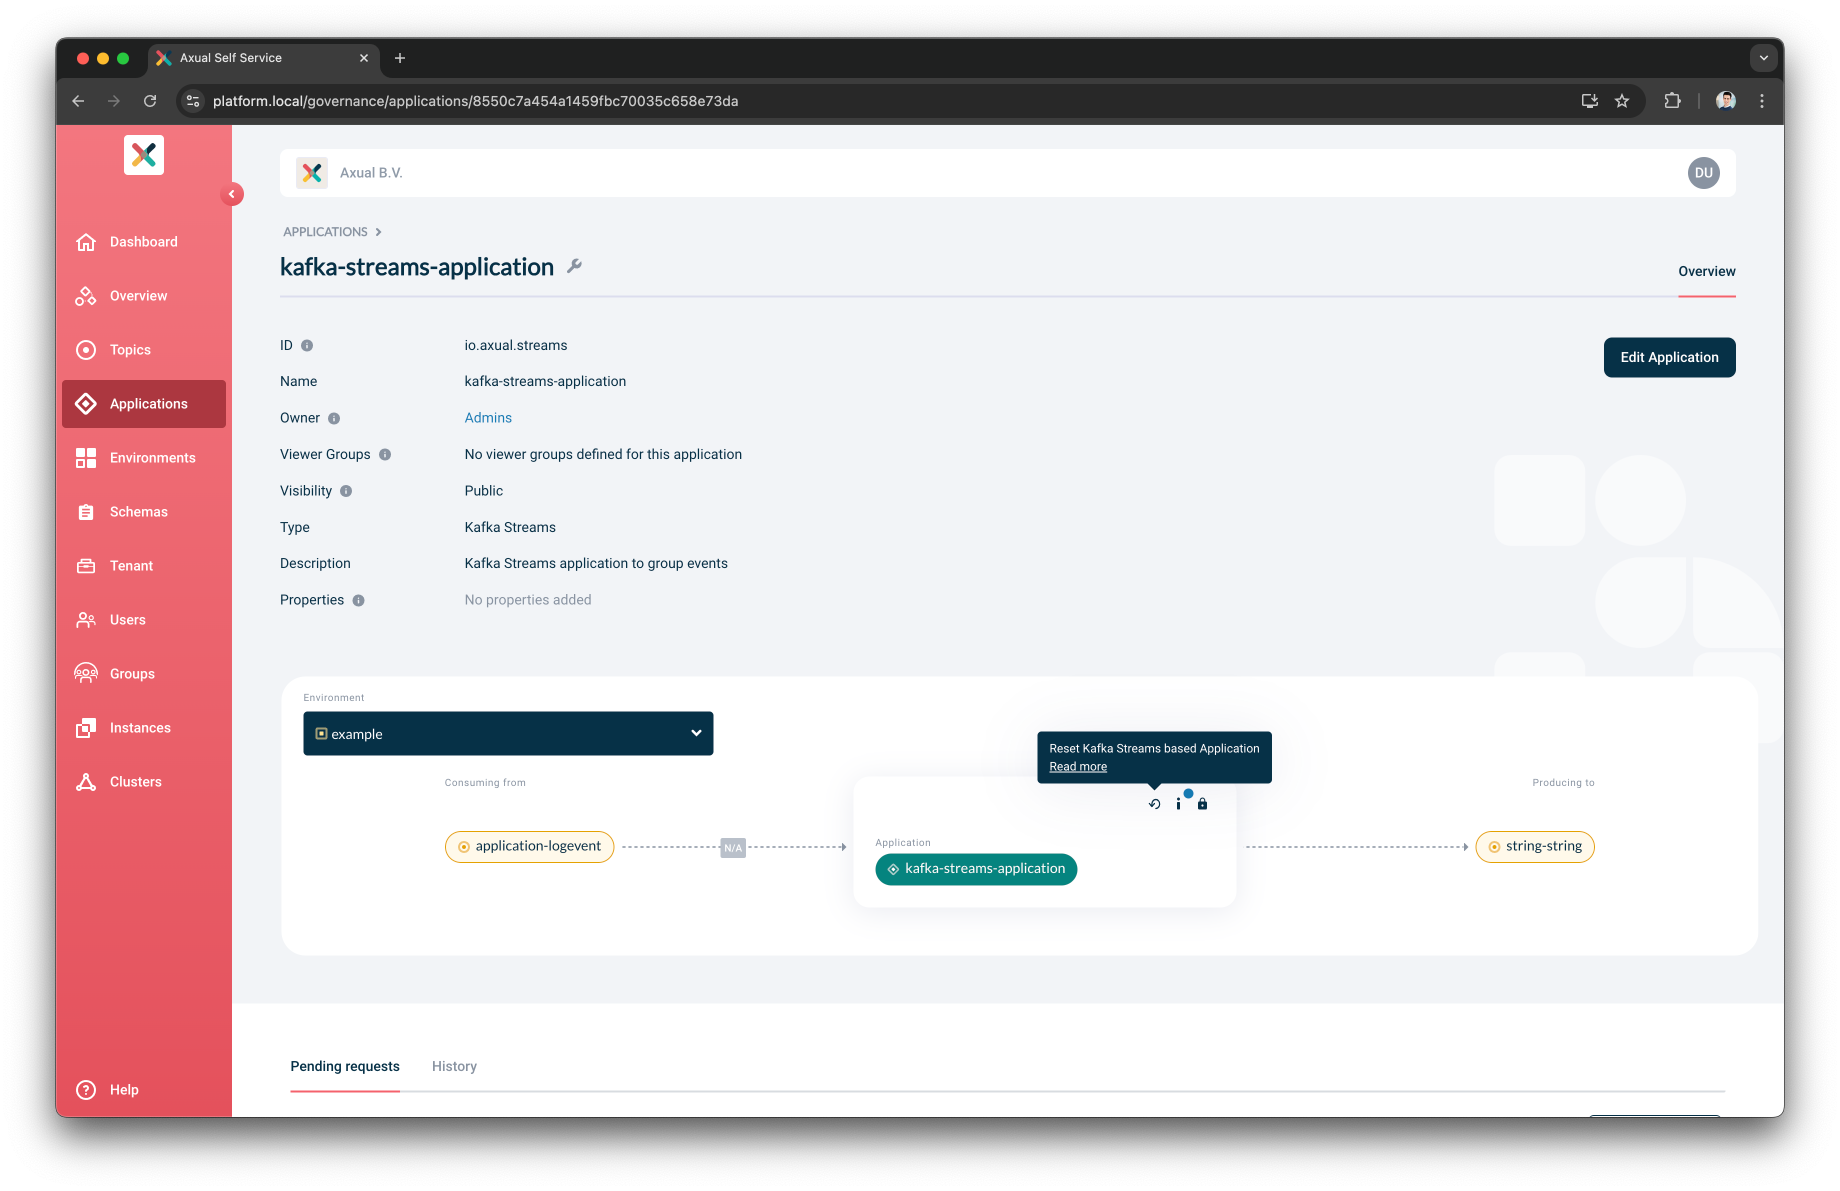Open Dashboard from the sidebar

[x=143, y=242]
